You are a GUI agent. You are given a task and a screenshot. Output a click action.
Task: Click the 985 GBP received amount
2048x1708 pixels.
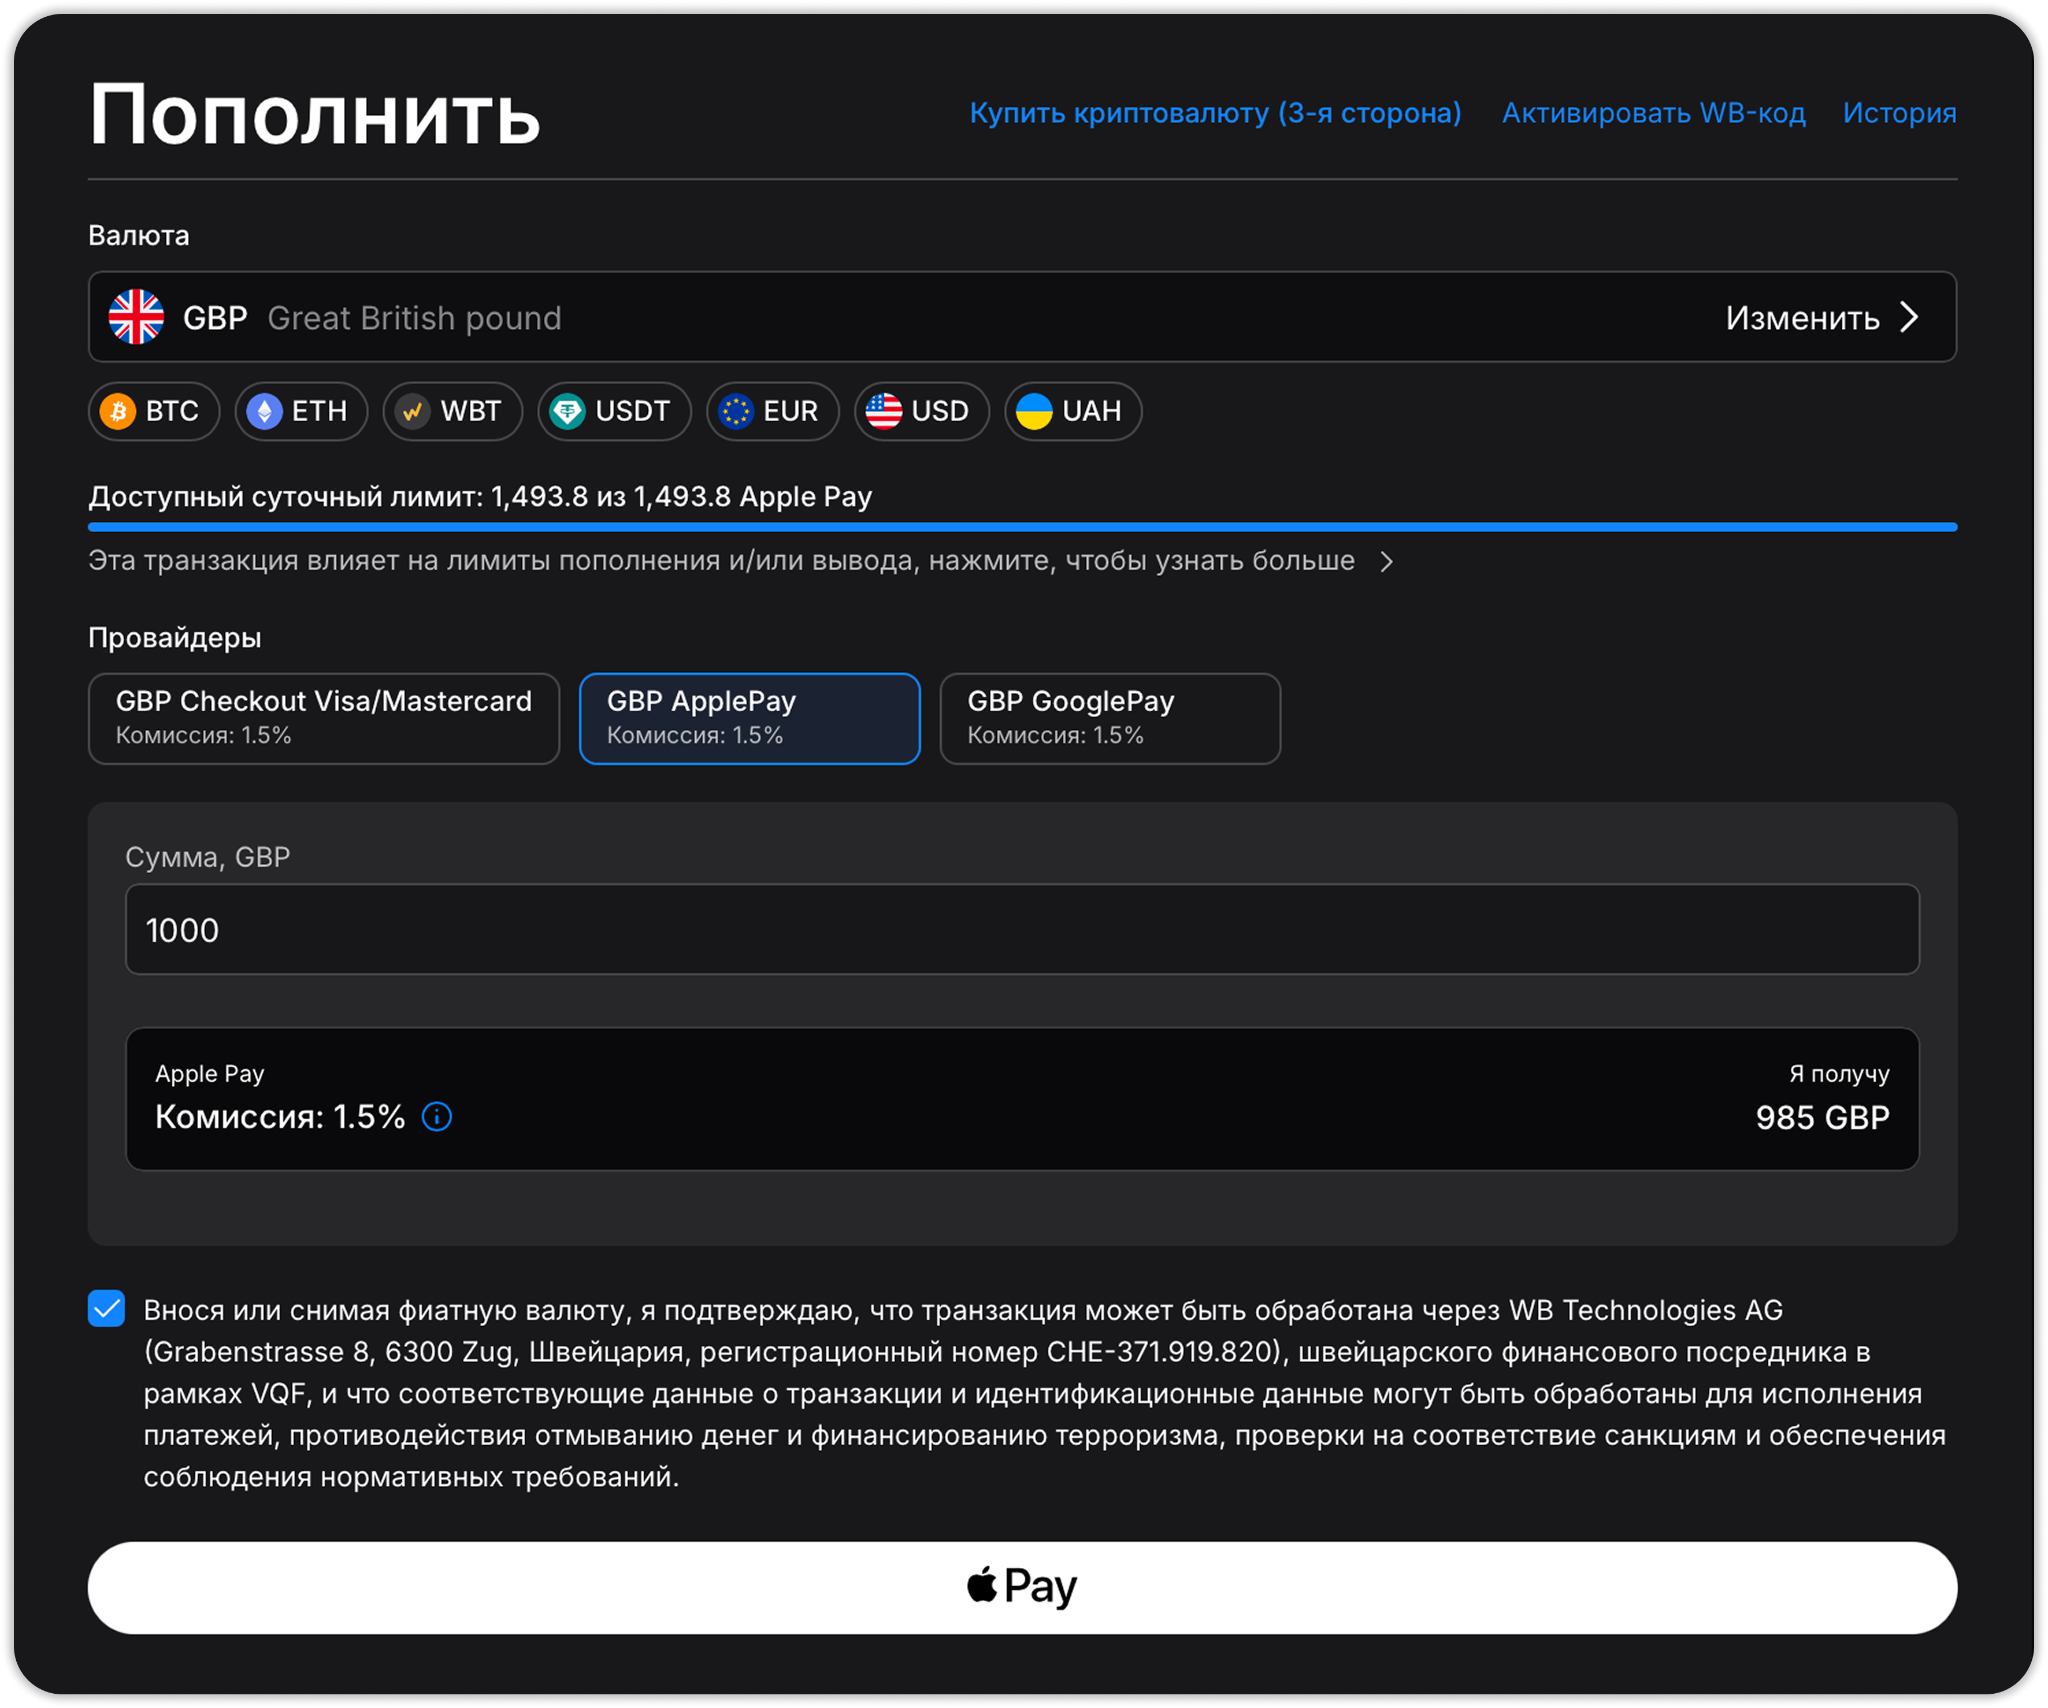[1822, 1117]
